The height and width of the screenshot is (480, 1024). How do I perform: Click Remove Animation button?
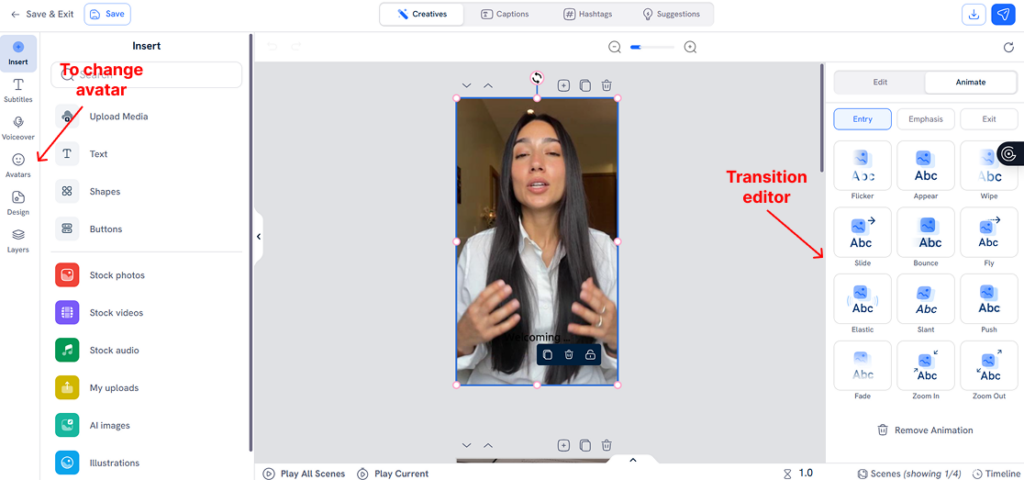[925, 430]
